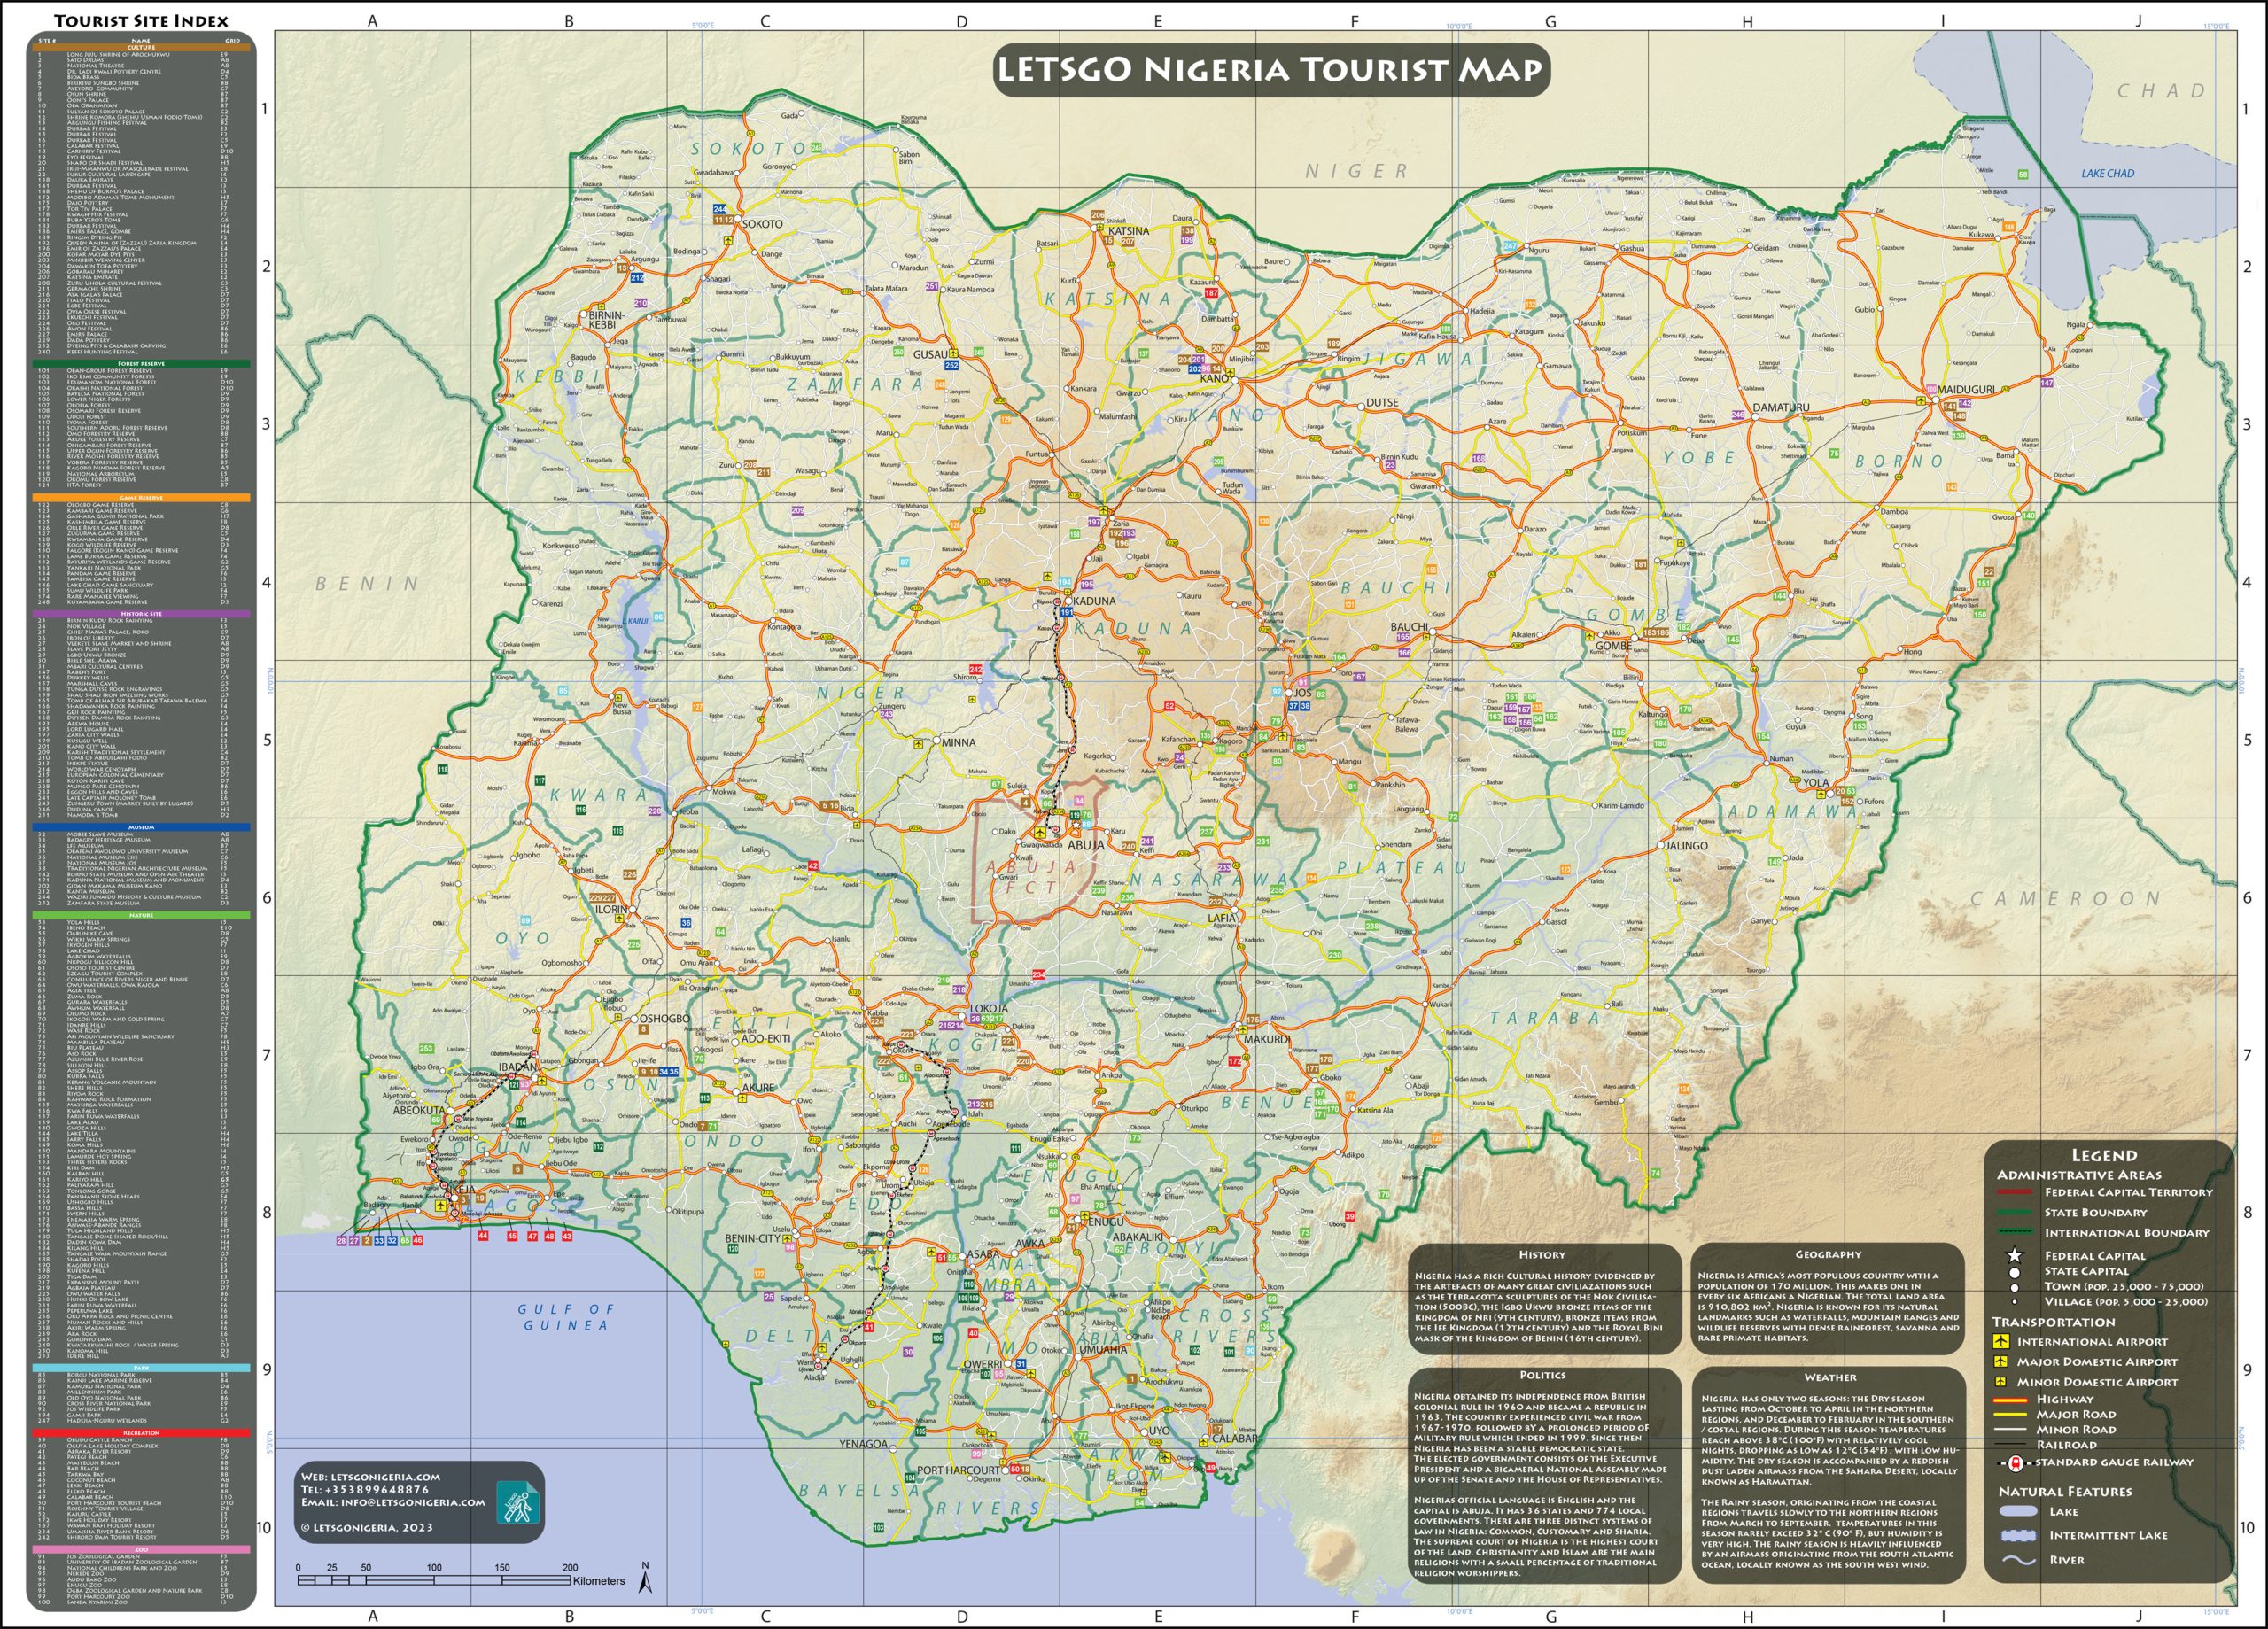Click the PORT HARCOURT city label
The image size is (2268, 1629).
958,1470
